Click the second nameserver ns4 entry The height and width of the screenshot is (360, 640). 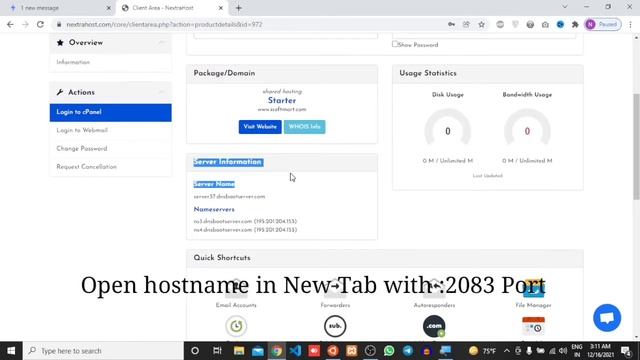point(245,230)
